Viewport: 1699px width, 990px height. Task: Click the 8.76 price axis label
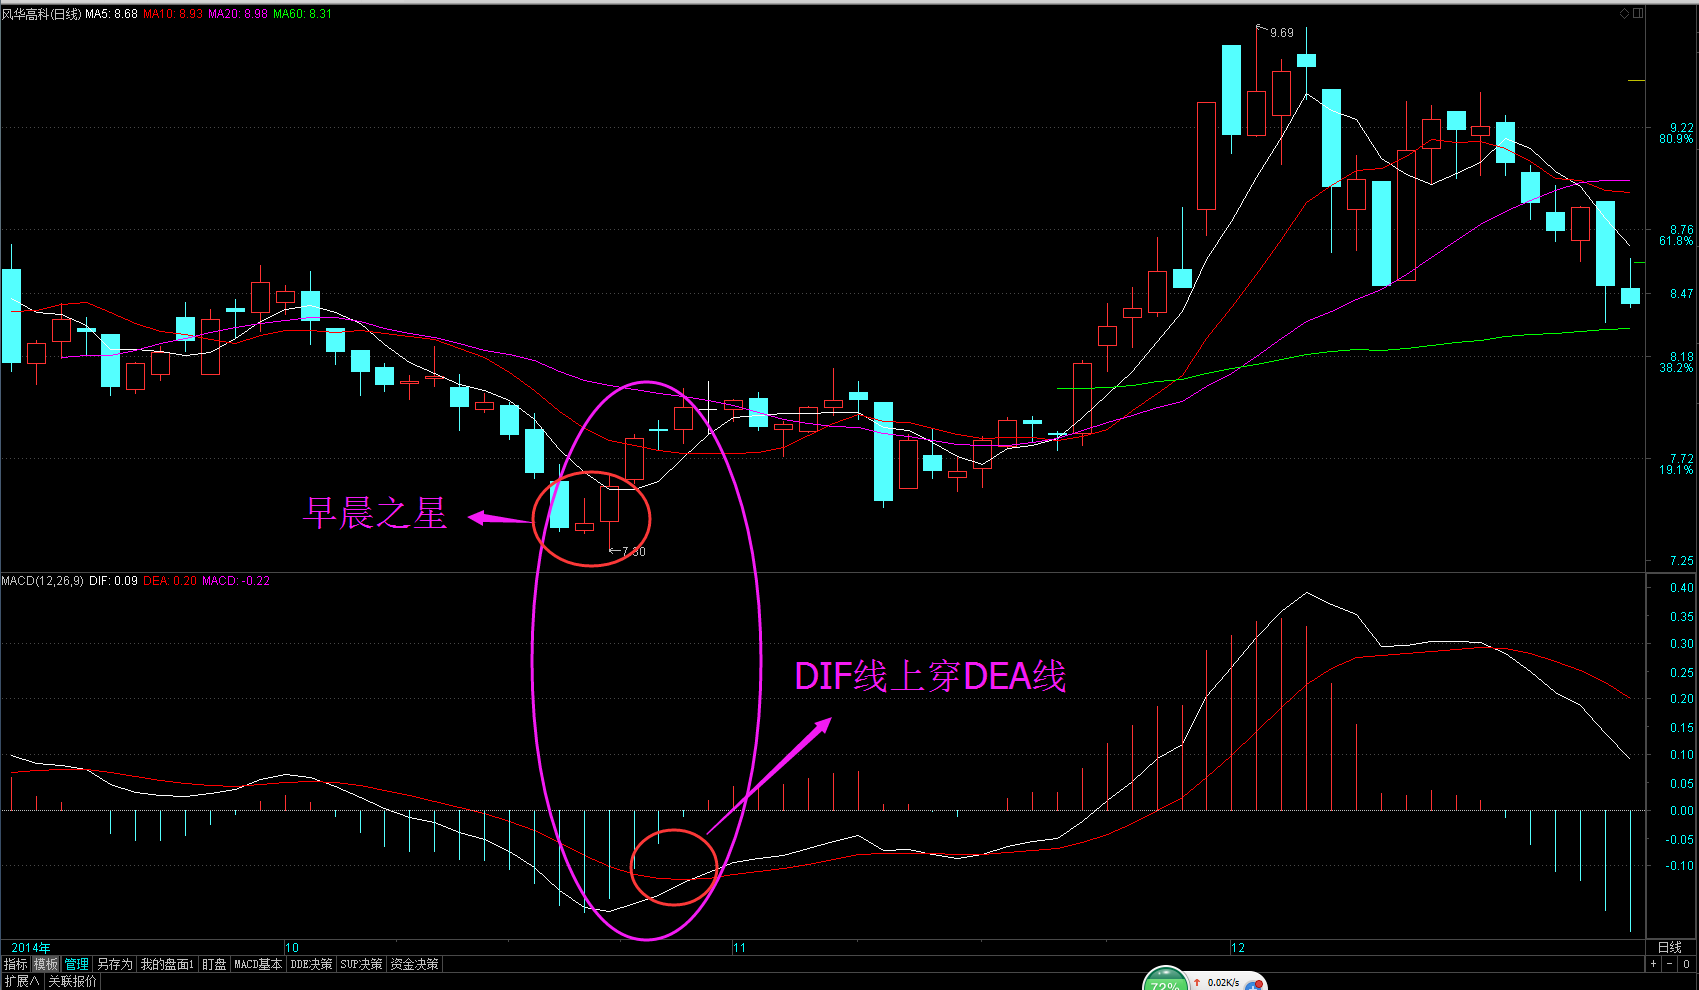click(1682, 230)
